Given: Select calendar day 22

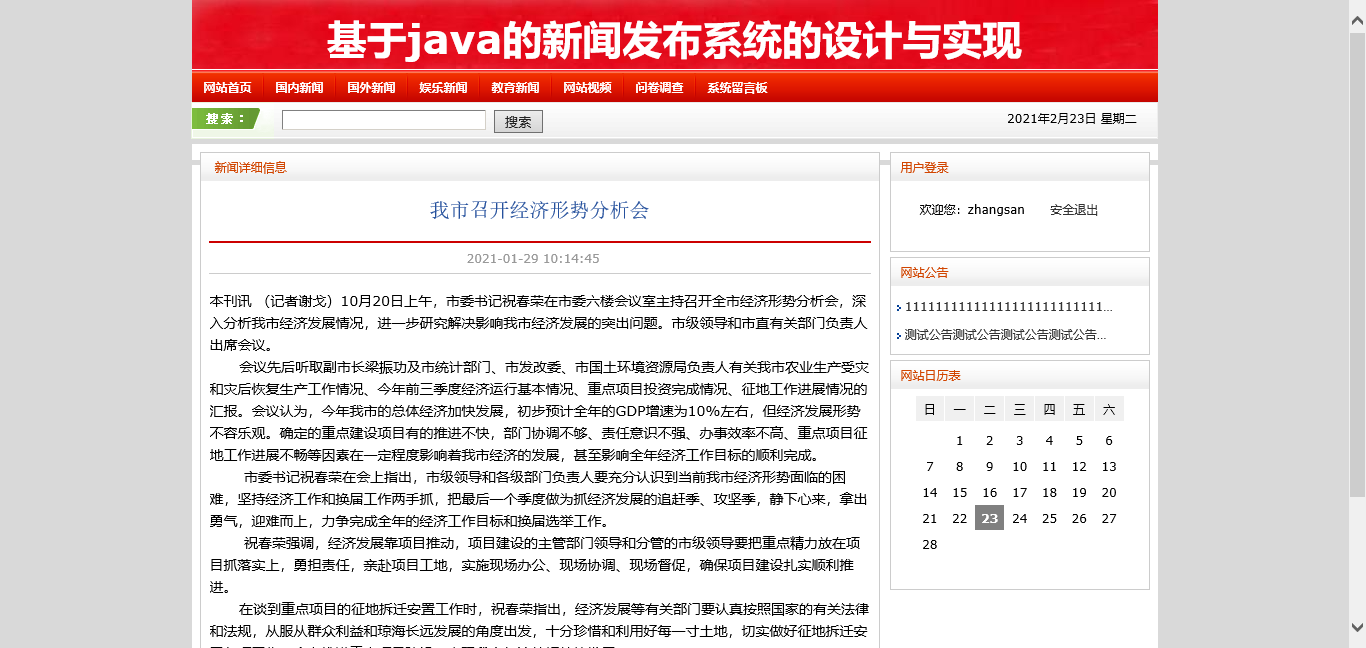Looking at the screenshot, I should click(x=959, y=519).
